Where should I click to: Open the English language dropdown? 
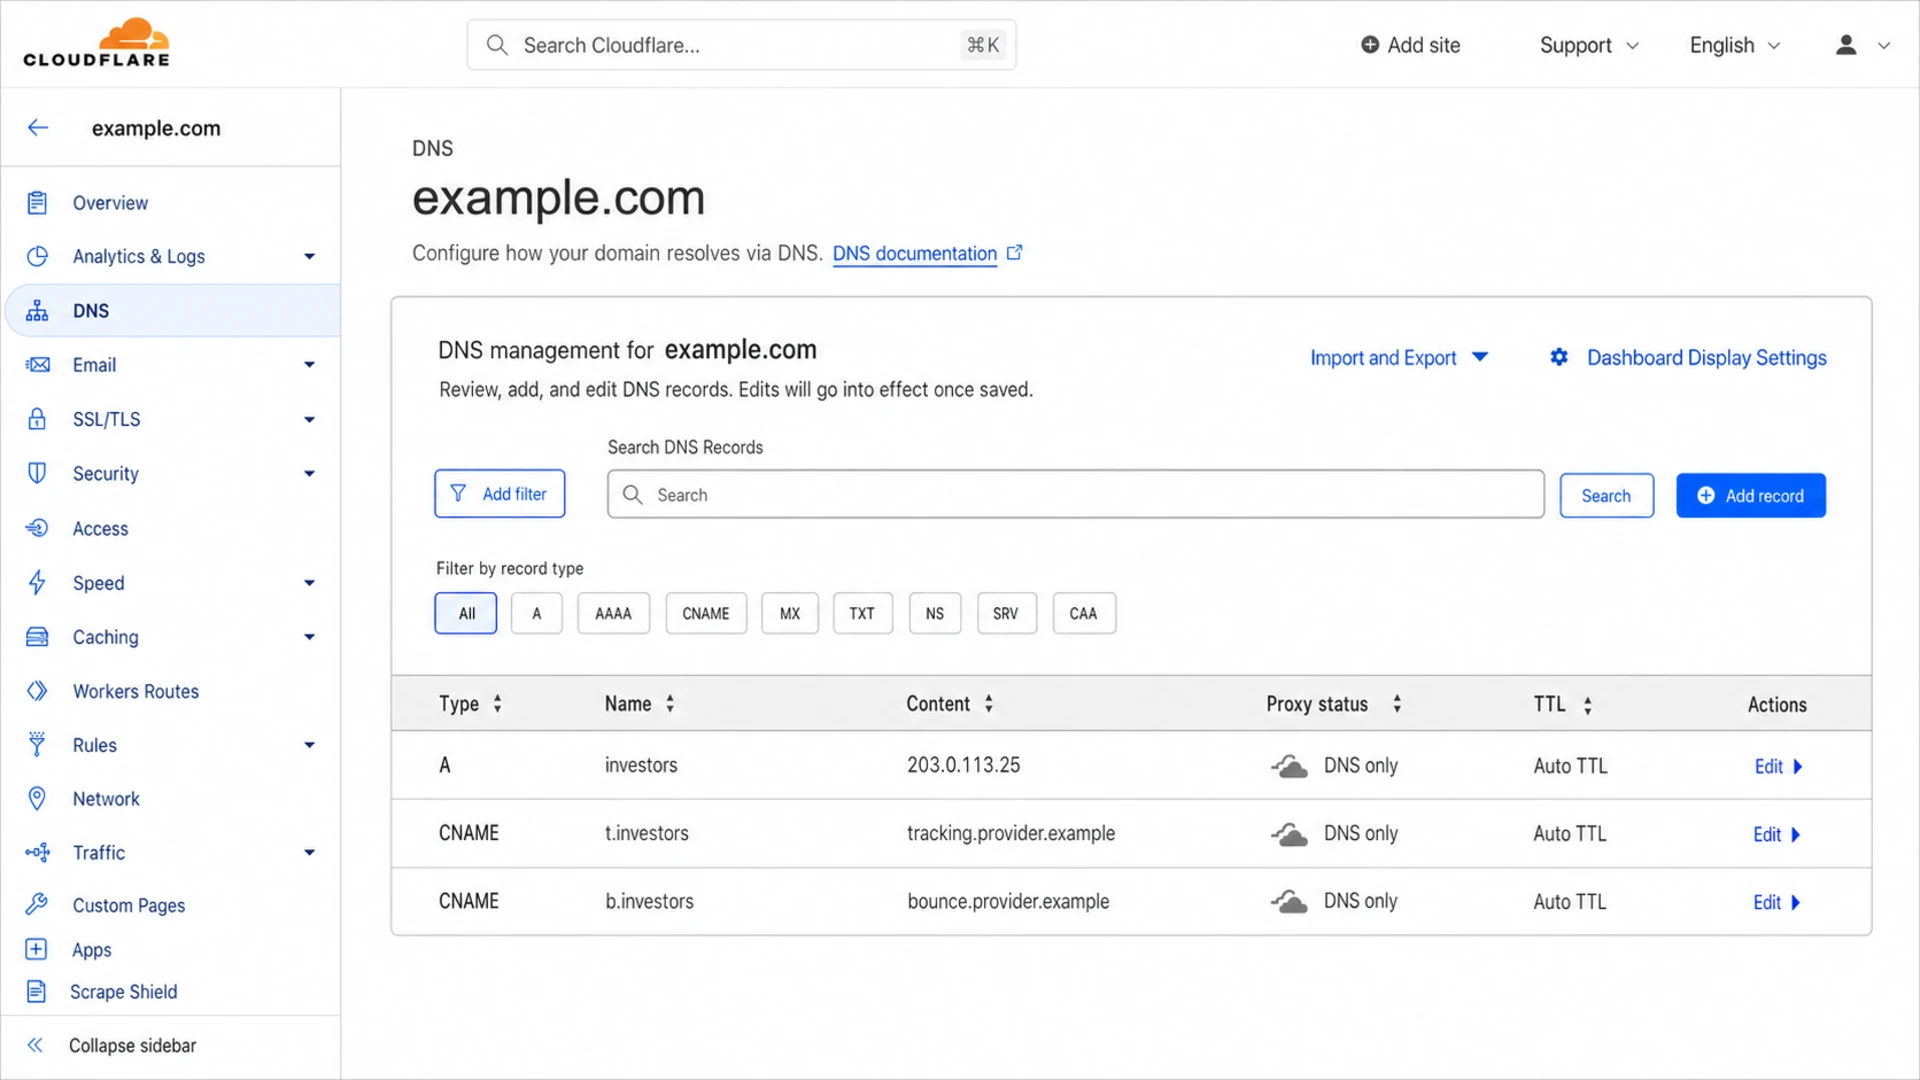tap(1735, 45)
